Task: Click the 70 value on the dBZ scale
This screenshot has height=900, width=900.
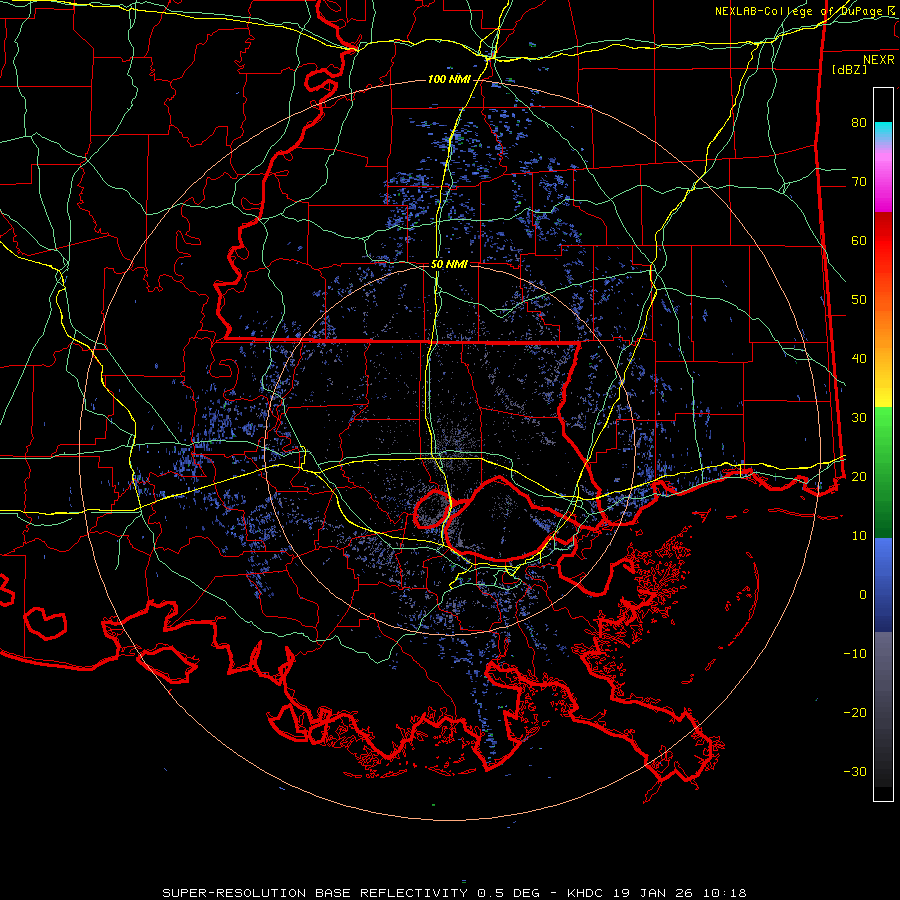Action: tap(859, 182)
